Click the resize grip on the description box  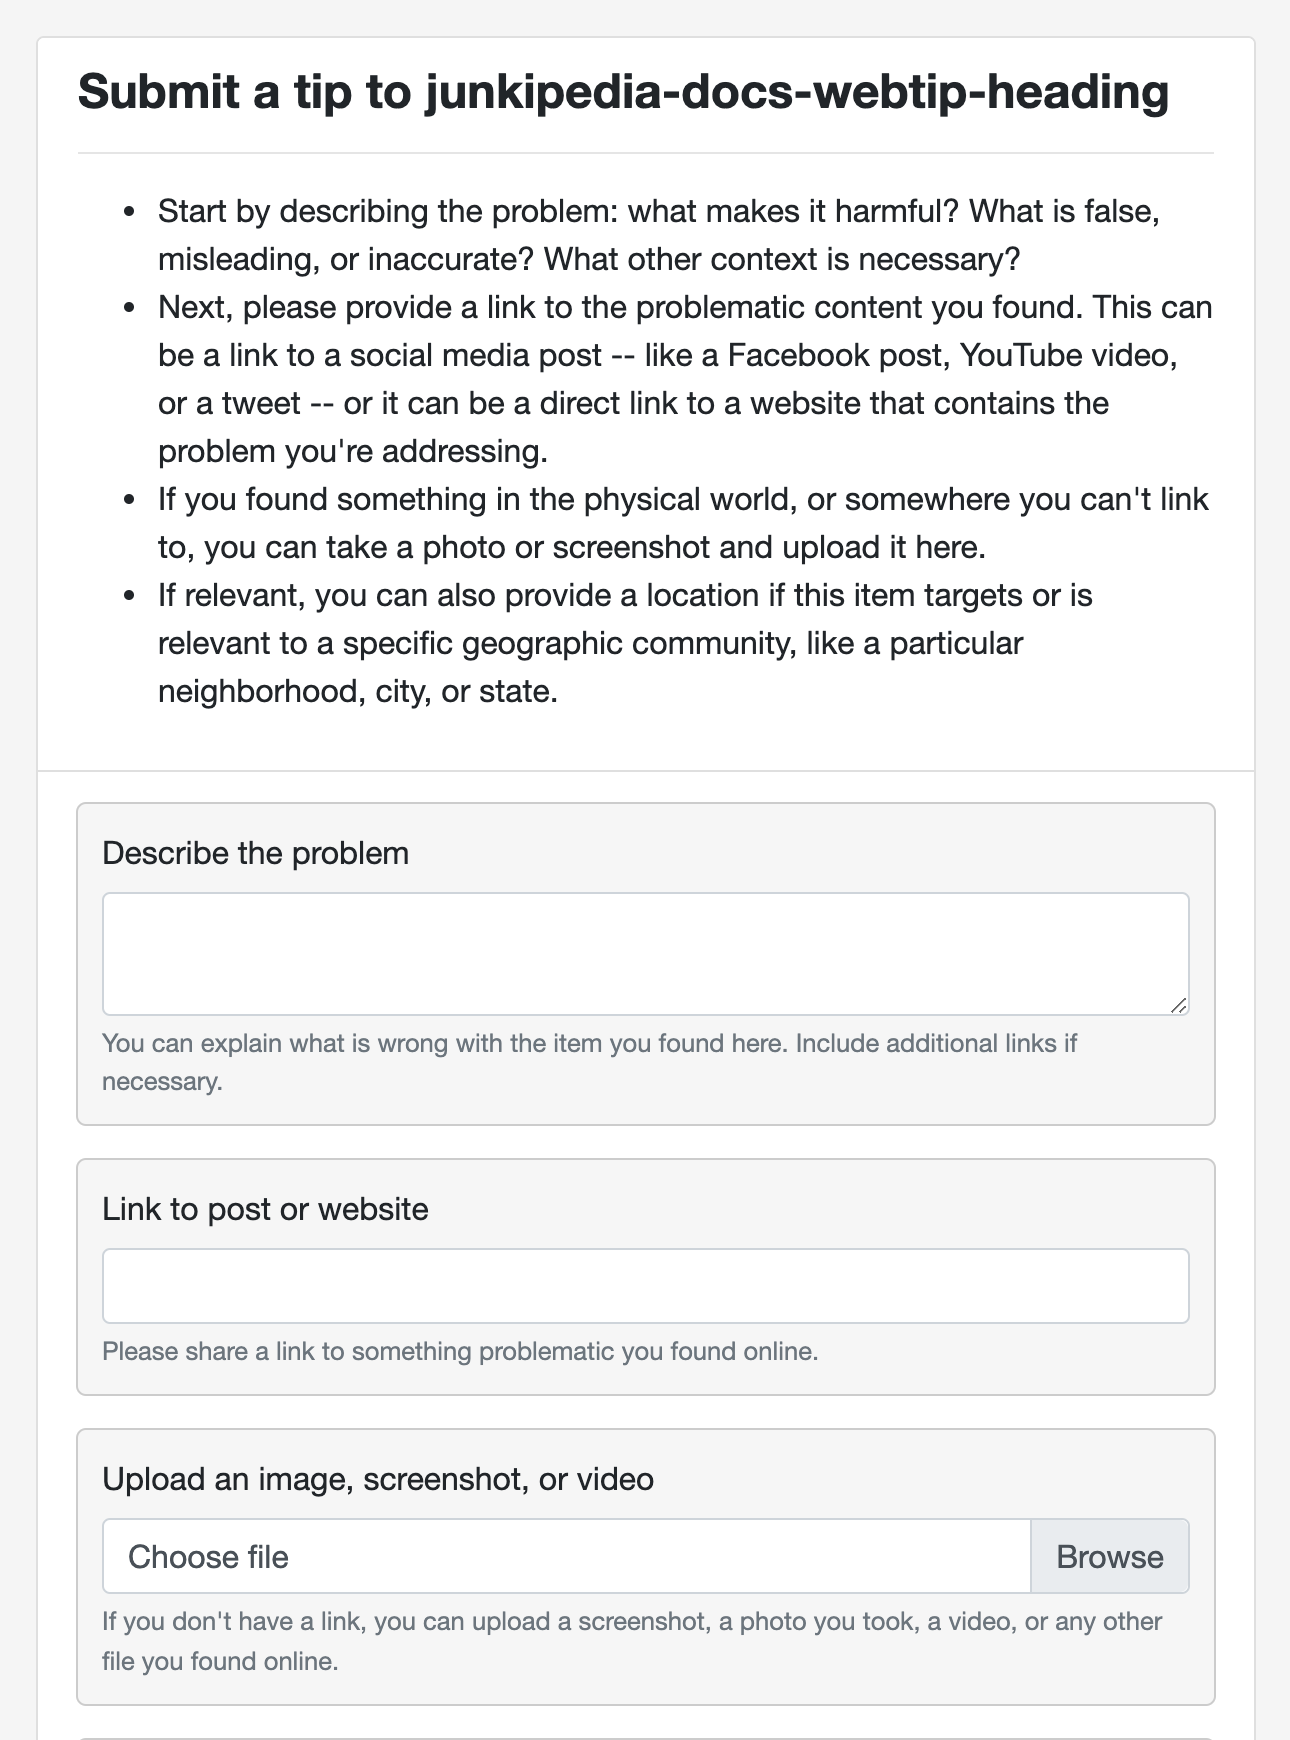pyautogui.click(x=1179, y=1005)
